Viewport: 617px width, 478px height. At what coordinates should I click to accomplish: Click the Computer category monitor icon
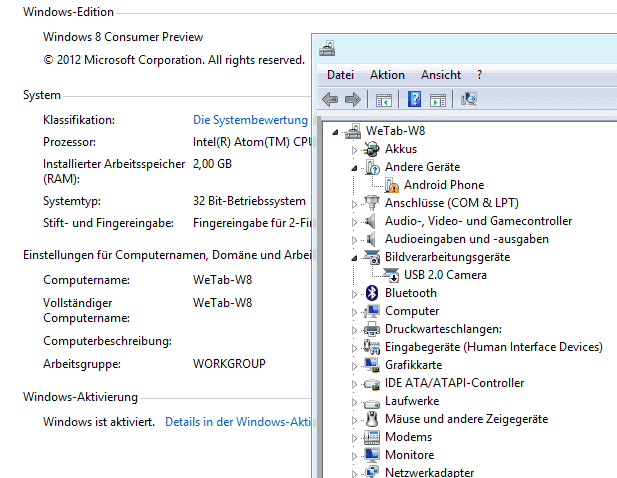(372, 311)
